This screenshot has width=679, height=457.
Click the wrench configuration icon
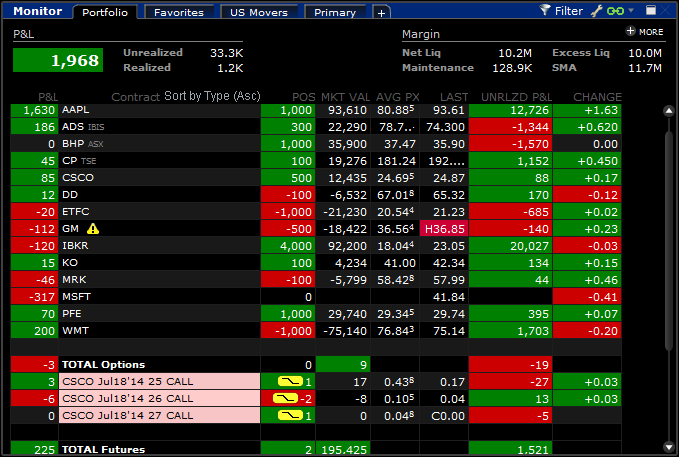point(597,11)
